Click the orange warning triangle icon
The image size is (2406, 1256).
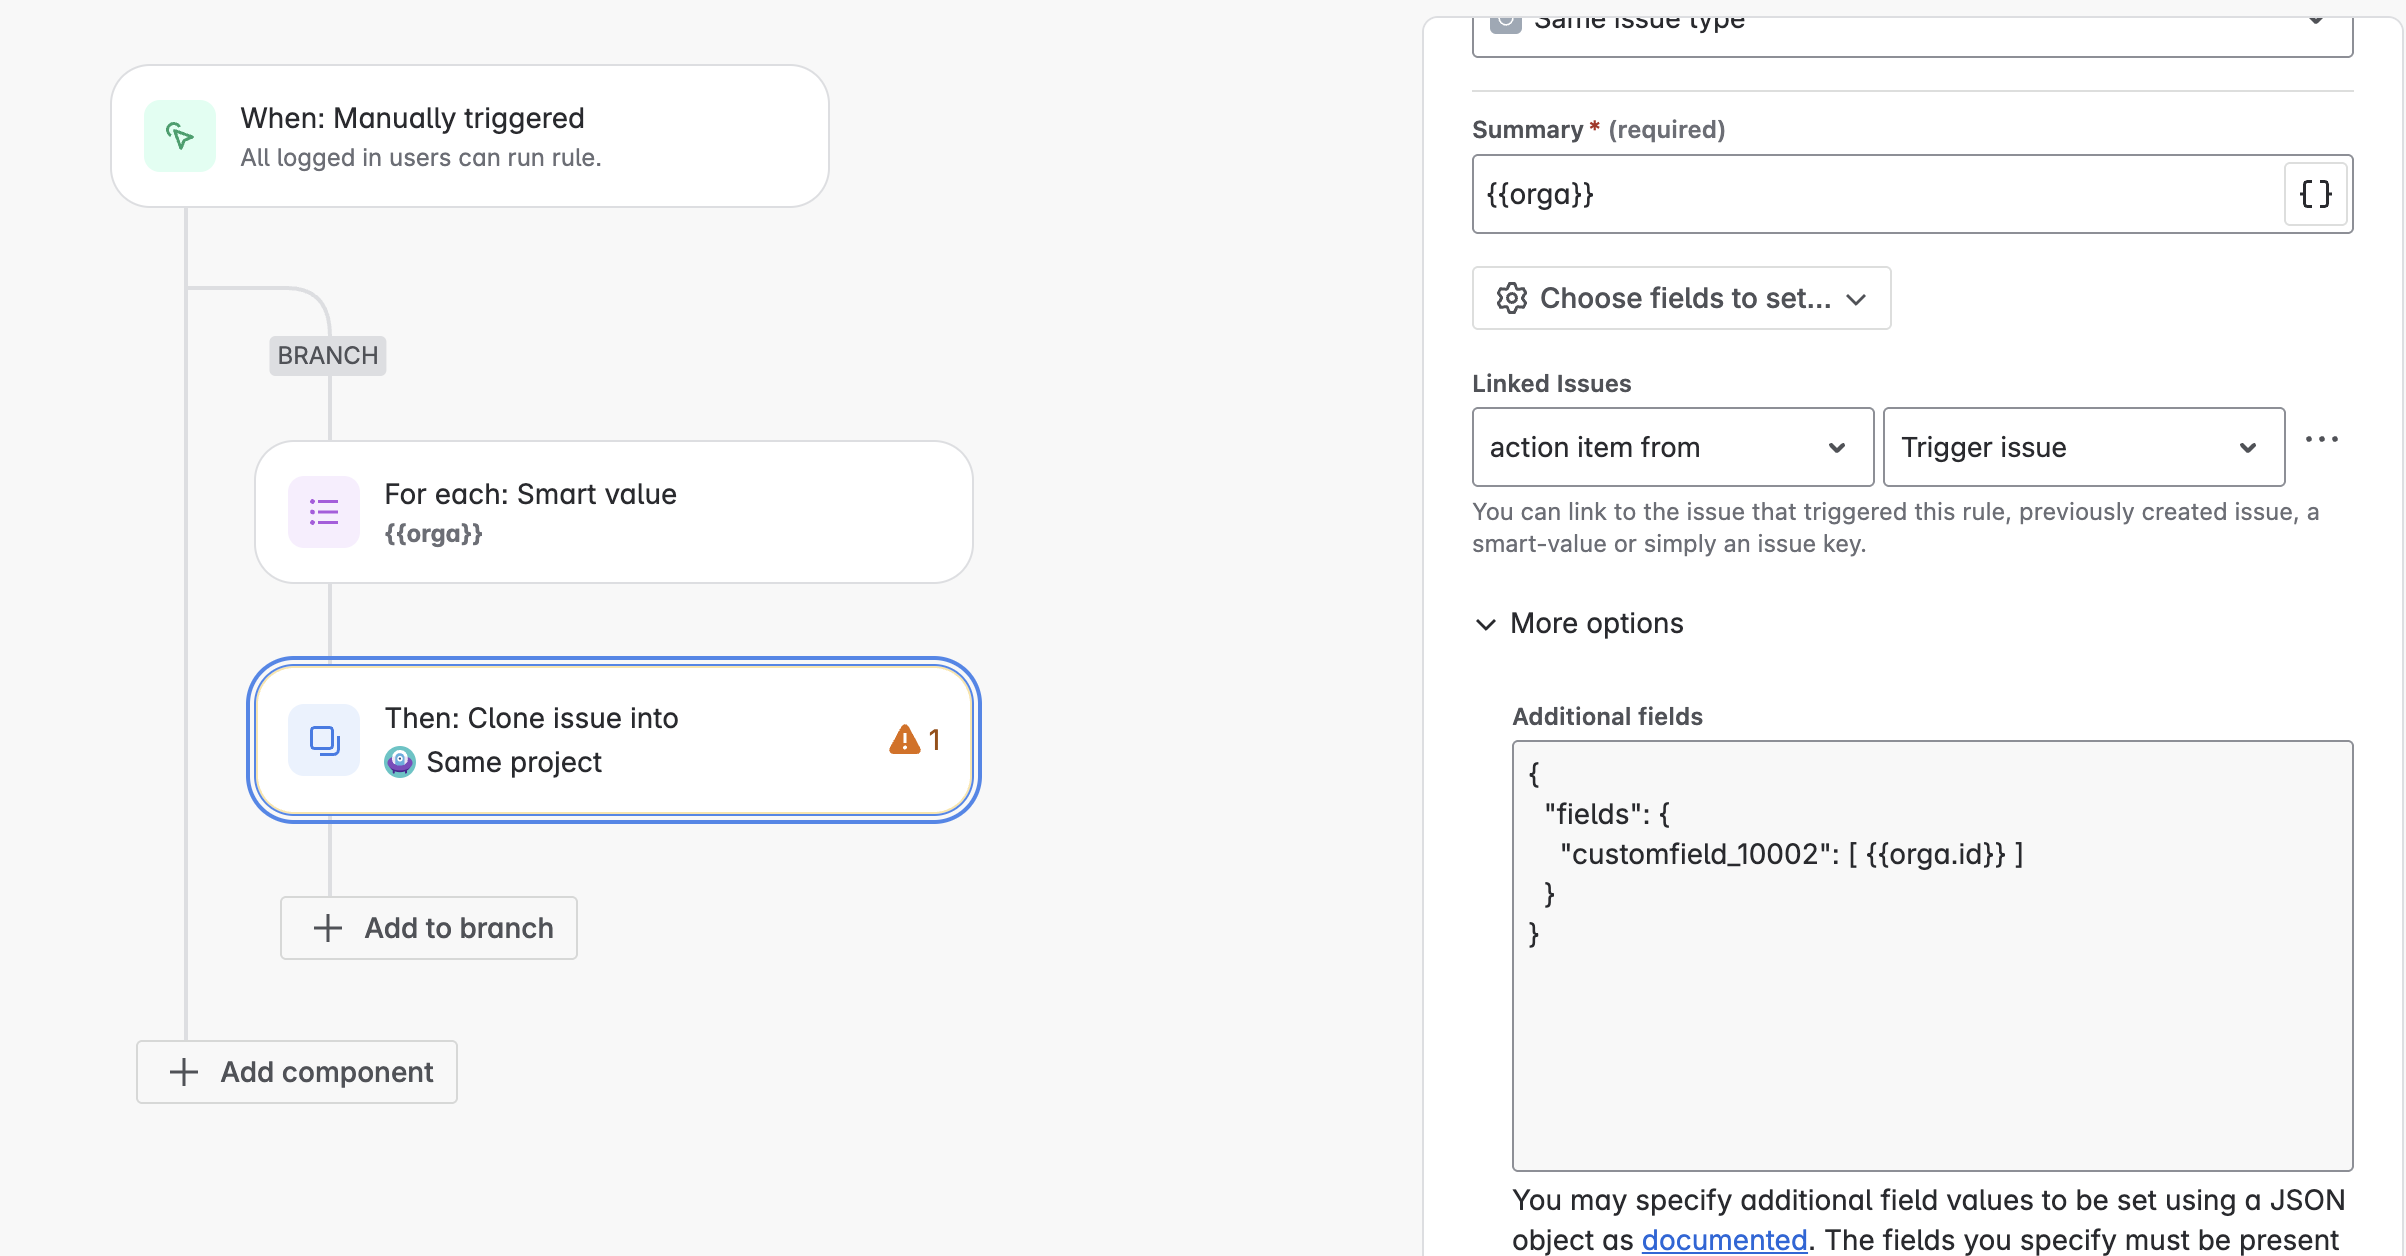point(904,740)
